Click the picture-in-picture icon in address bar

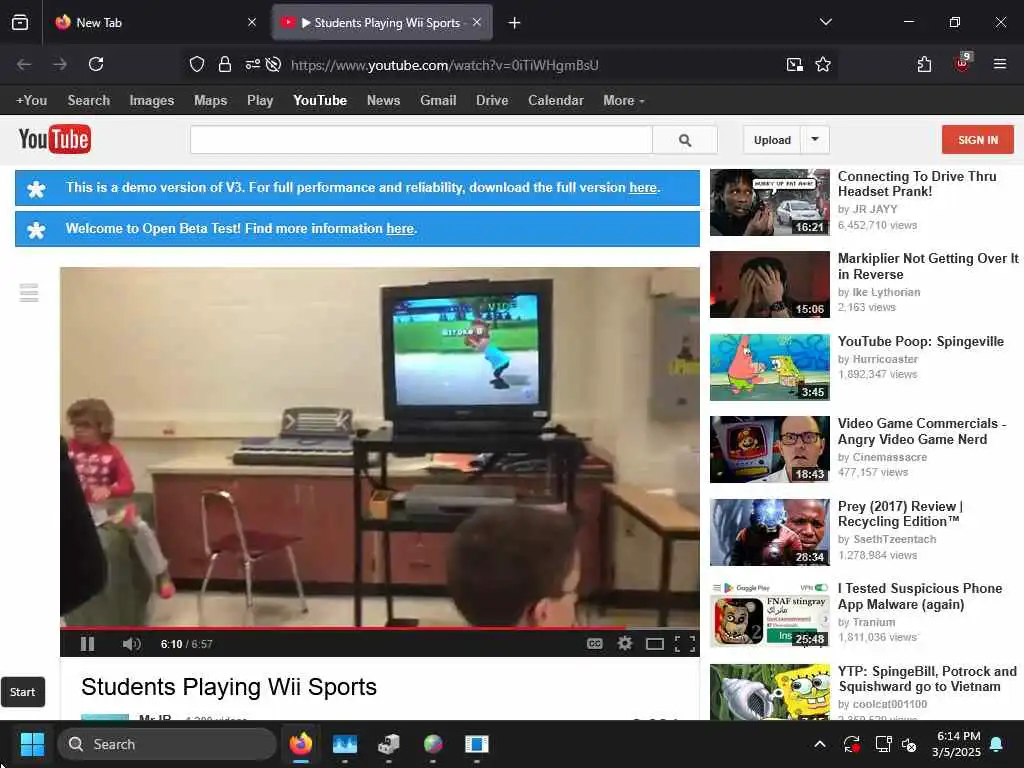795,64
